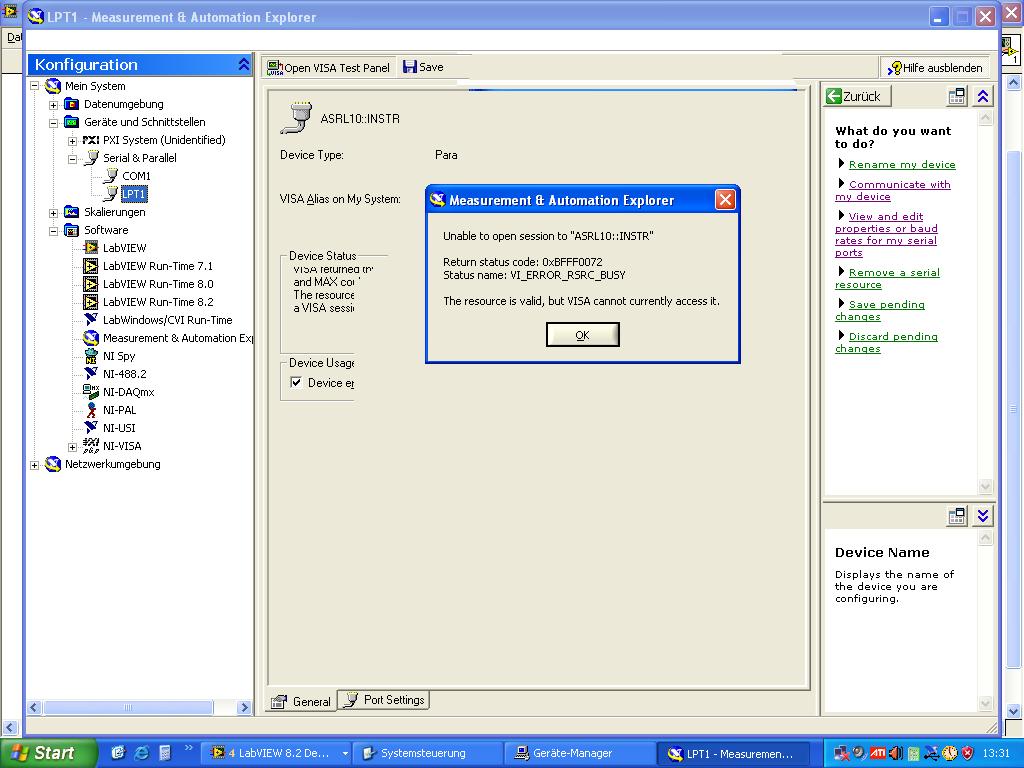Select the NI-VISA icon
Screen dimensions: 1024x768
(x=91, y=445)
